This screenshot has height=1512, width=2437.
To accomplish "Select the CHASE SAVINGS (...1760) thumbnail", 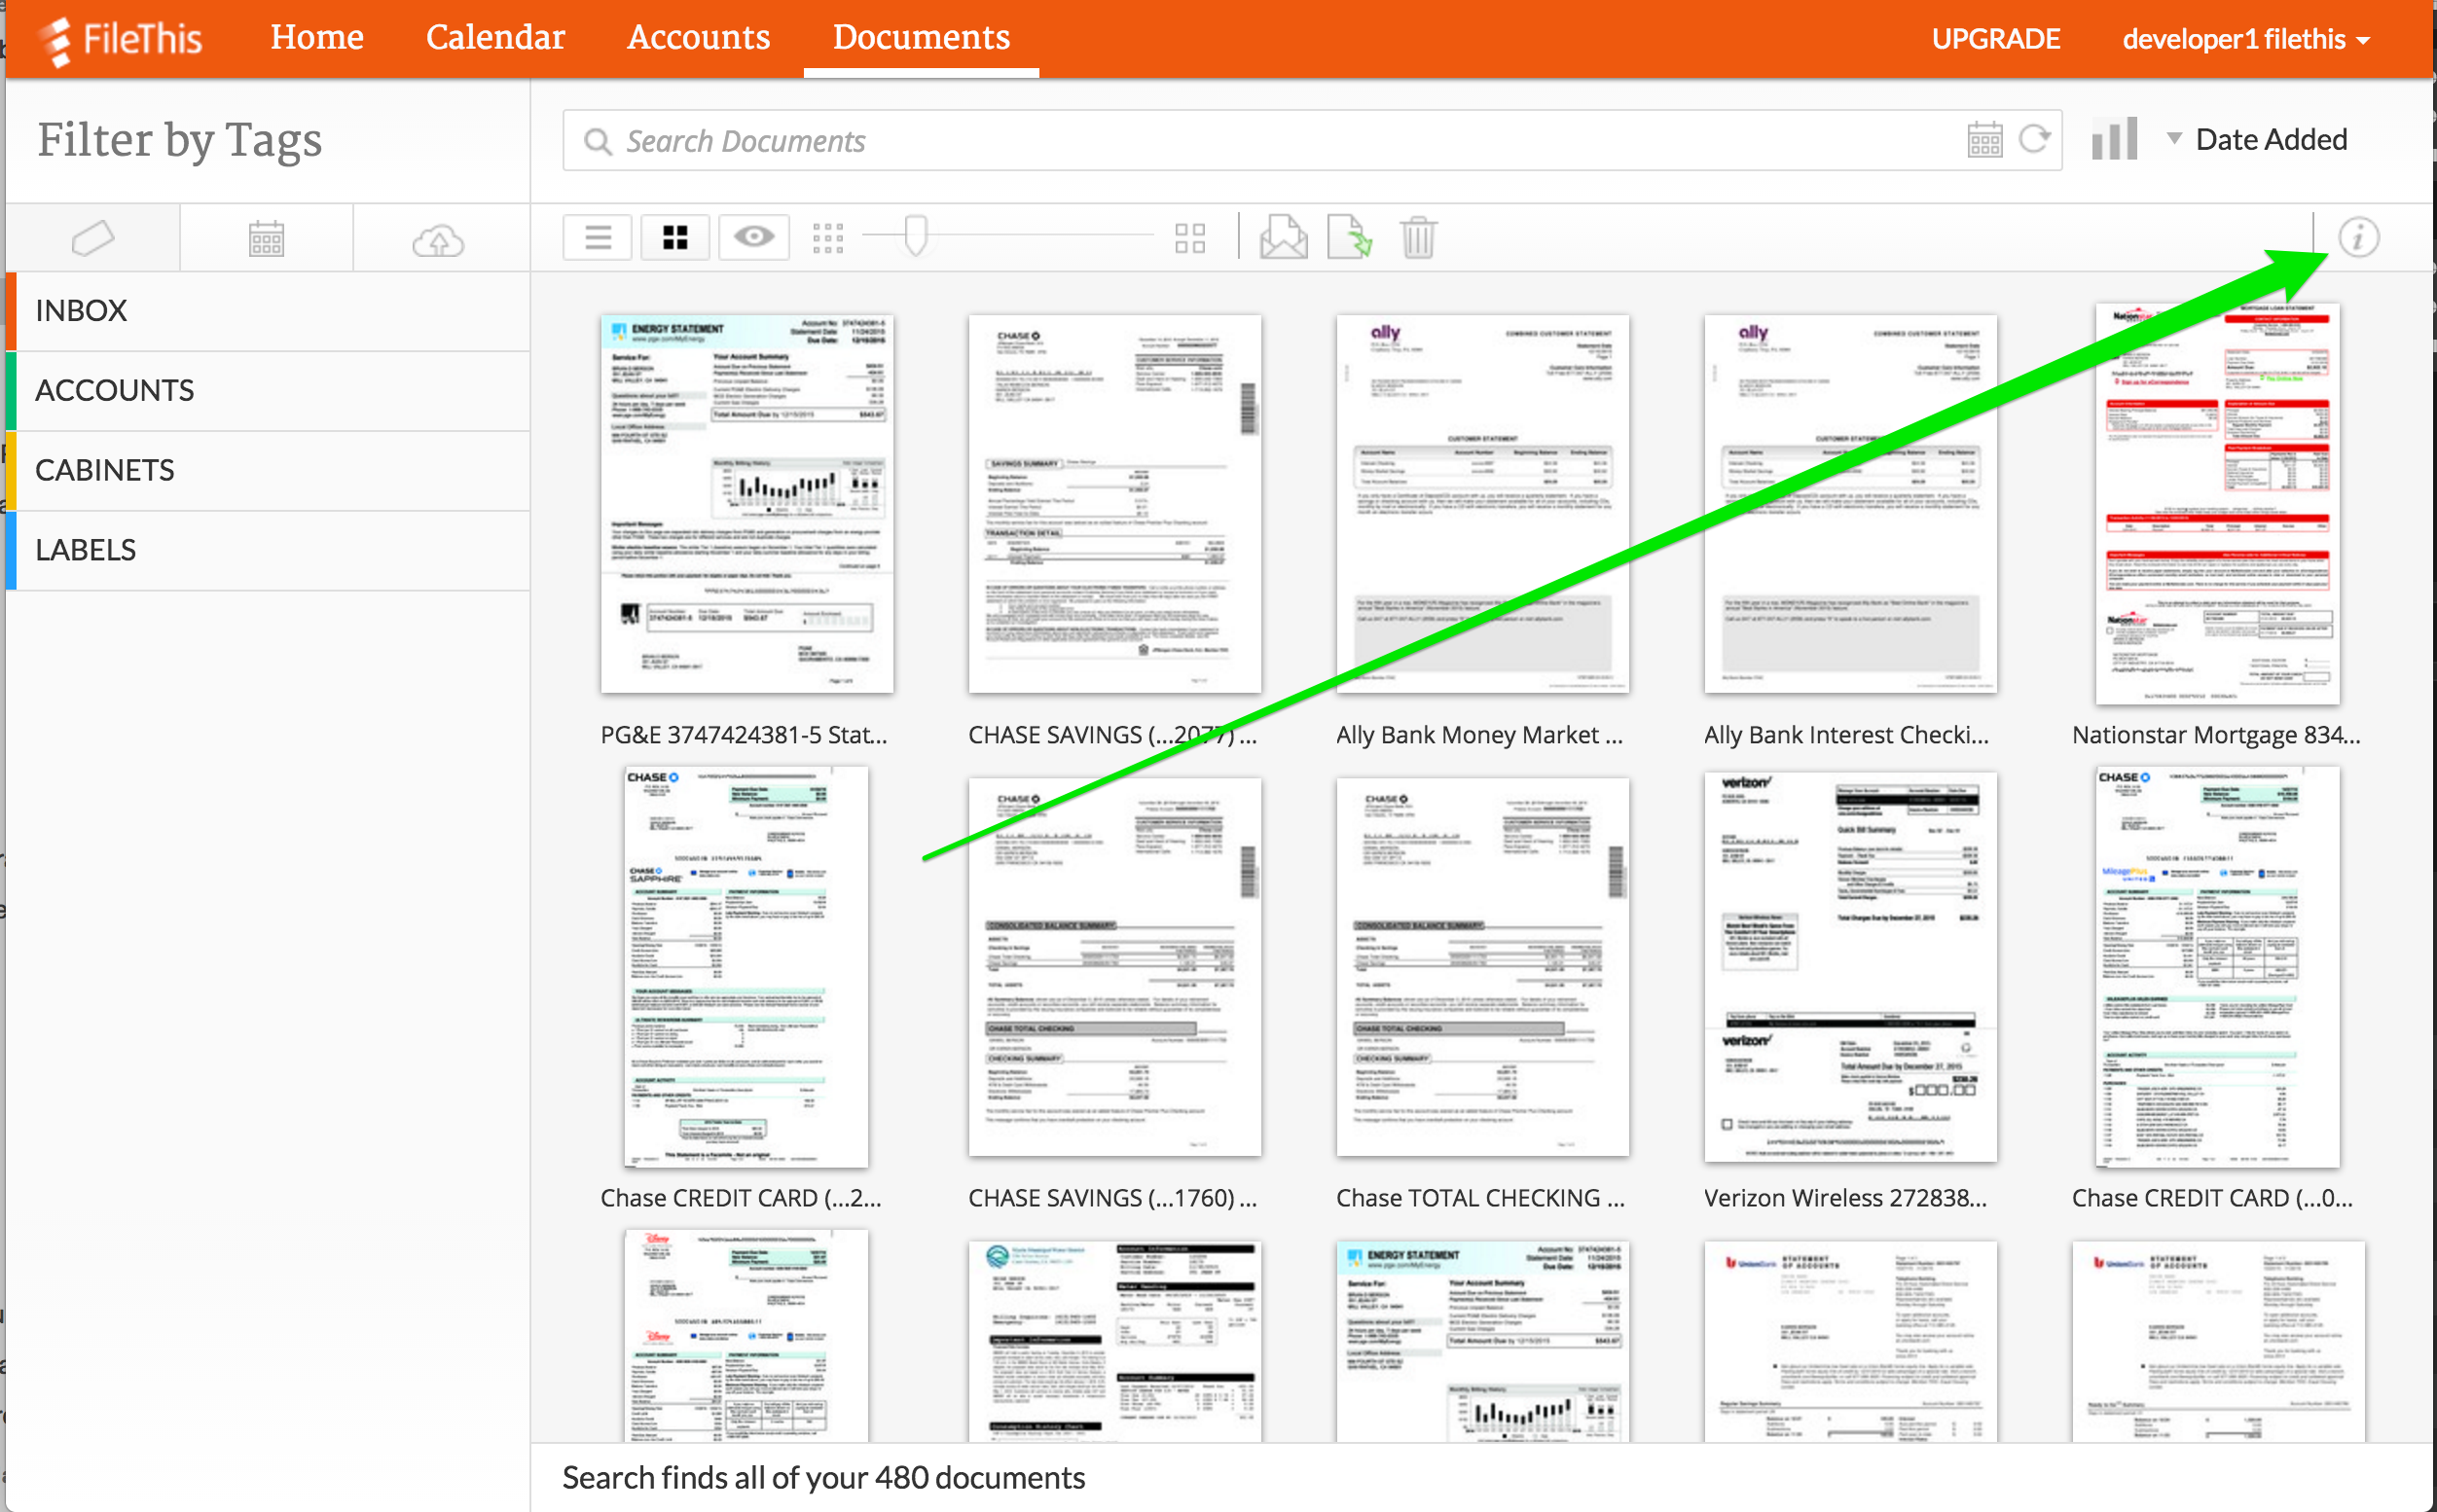I will [1115, 967].
